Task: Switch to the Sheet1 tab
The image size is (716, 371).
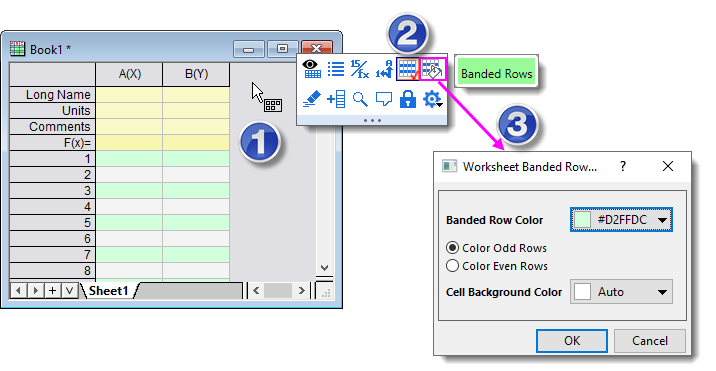Action: click(109, 291)
